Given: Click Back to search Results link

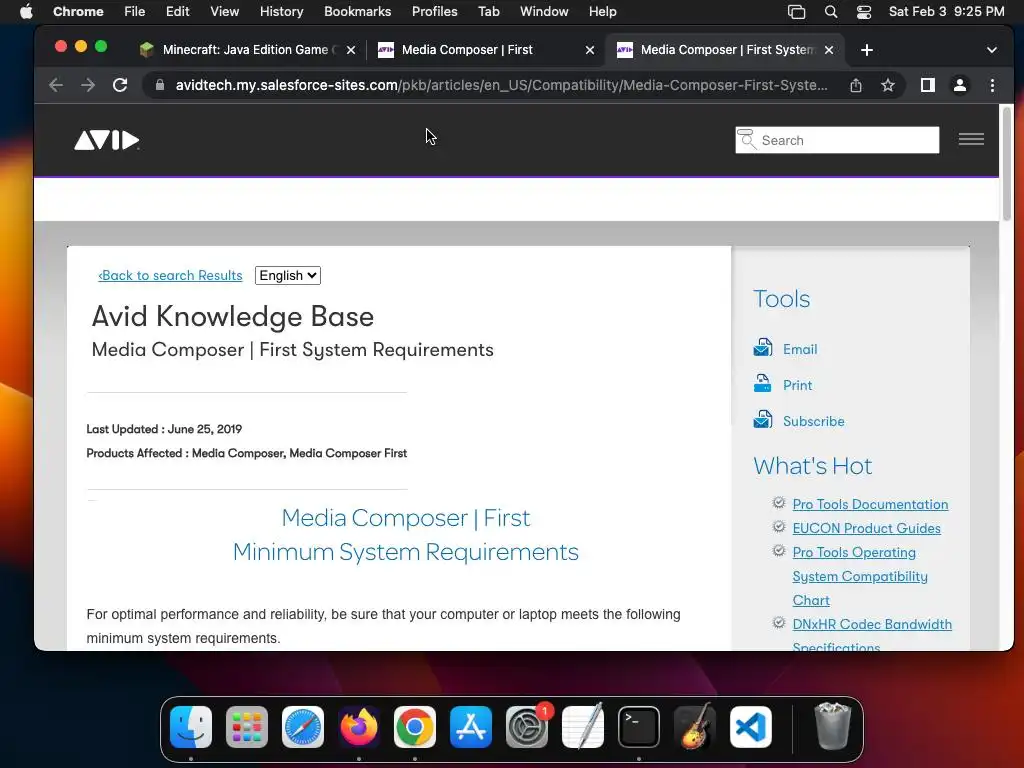Looking at the screenshot, I should point(170,276).
